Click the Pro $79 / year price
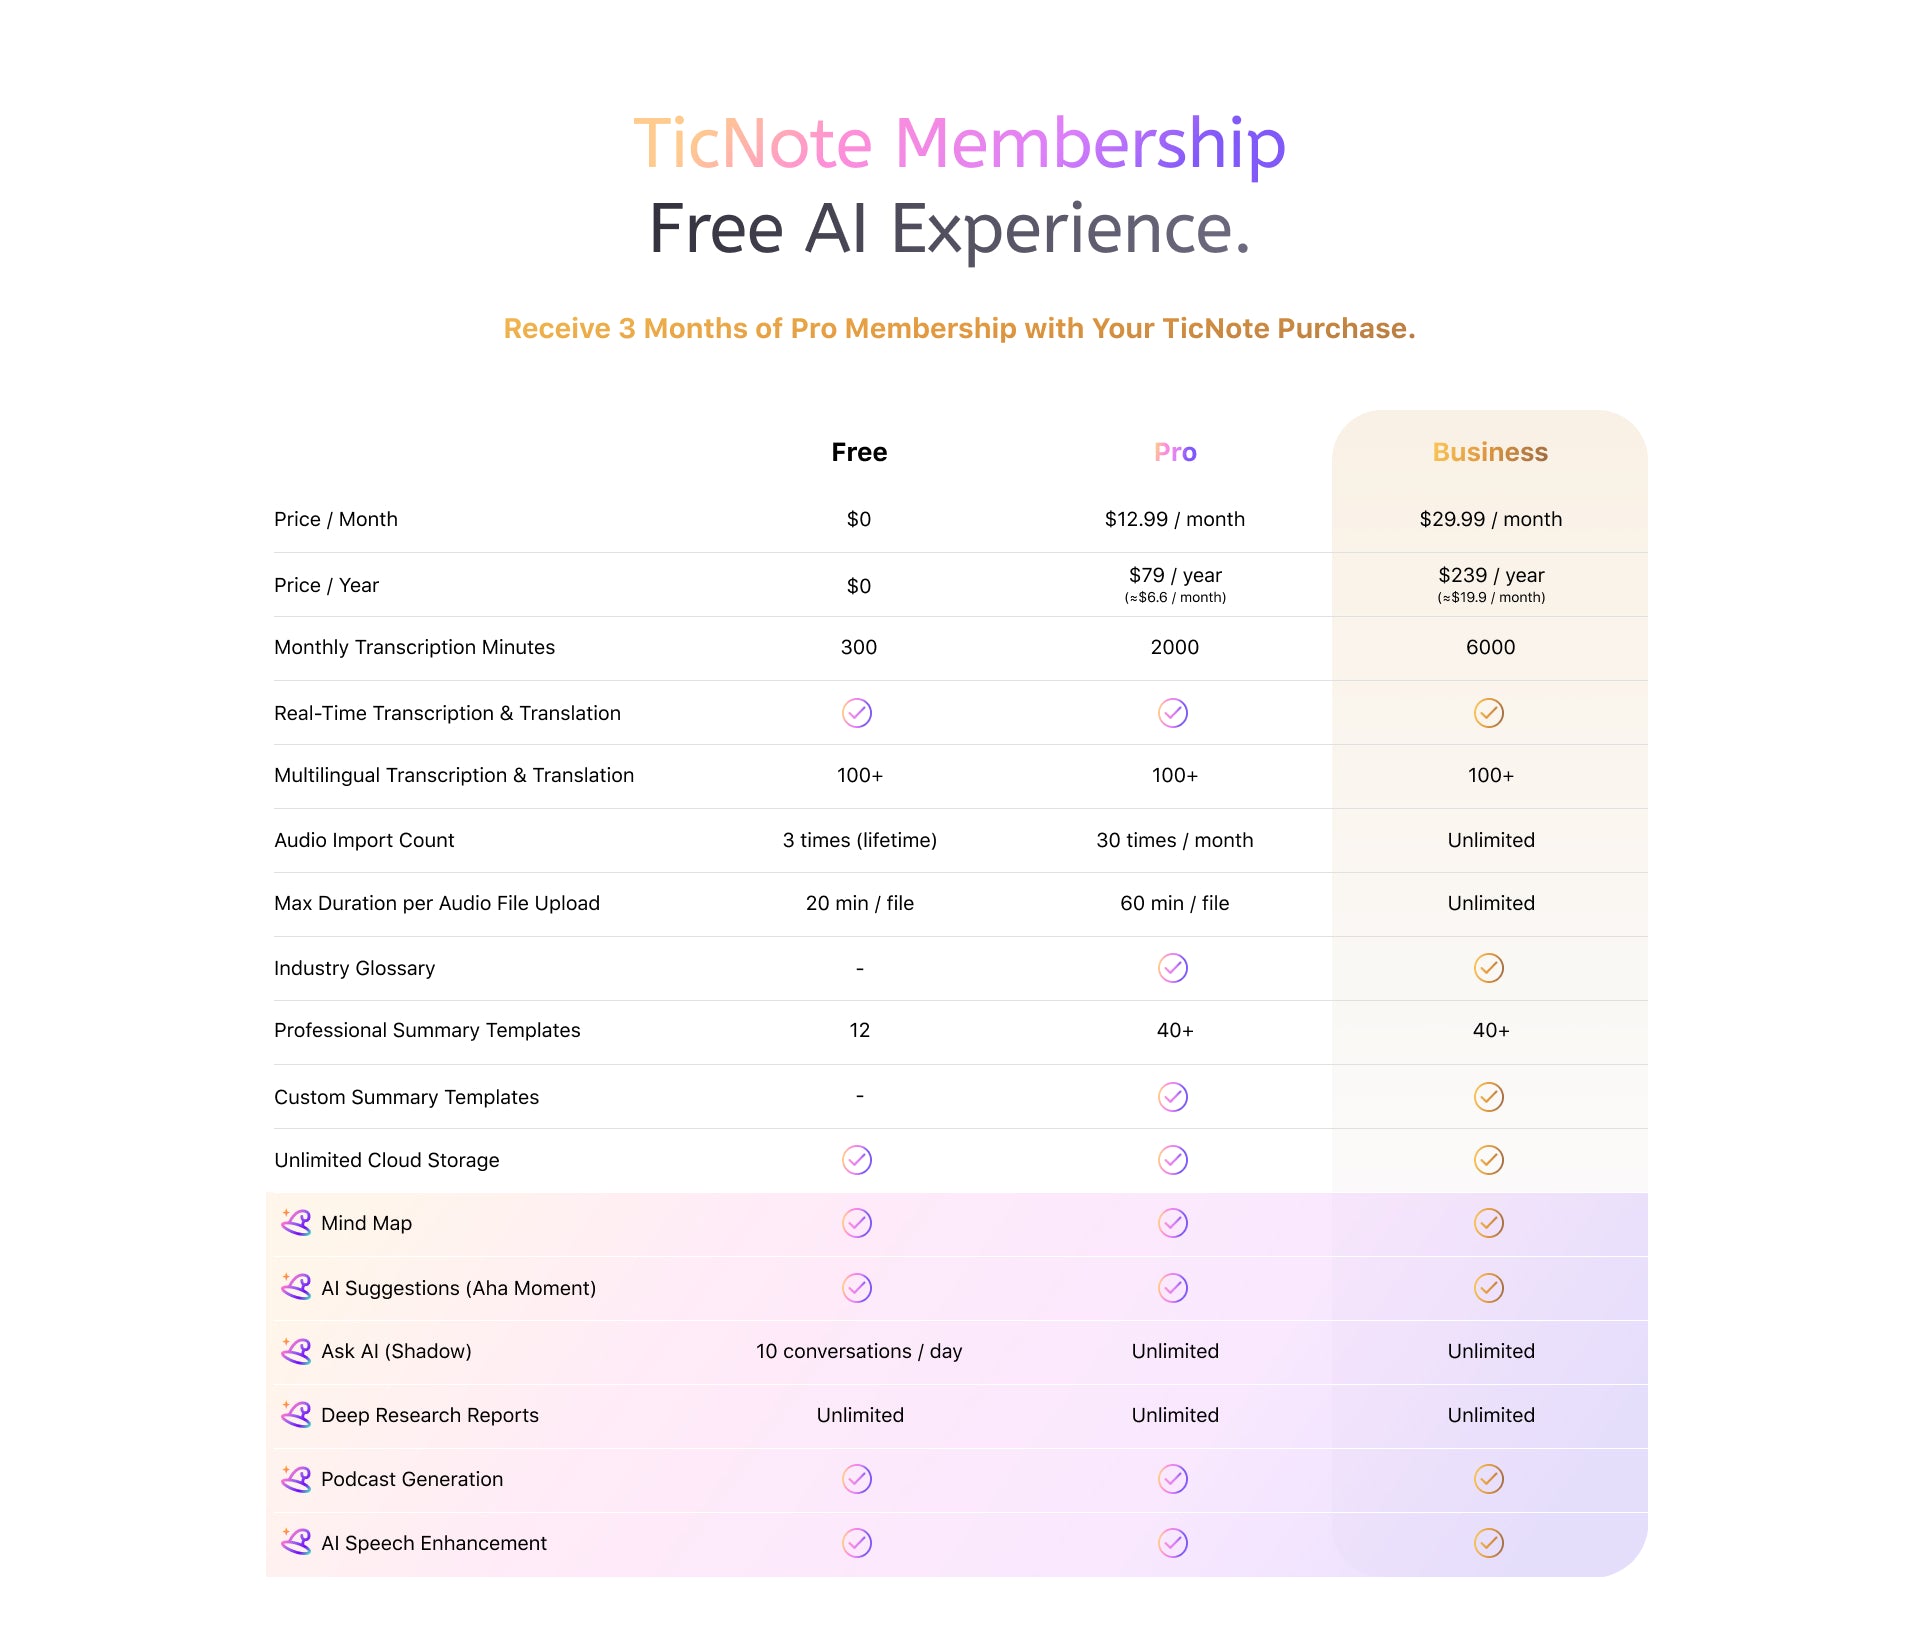Viewport: 1920px width, 1636px height. pyautogui.click(x=1175, y=575)
